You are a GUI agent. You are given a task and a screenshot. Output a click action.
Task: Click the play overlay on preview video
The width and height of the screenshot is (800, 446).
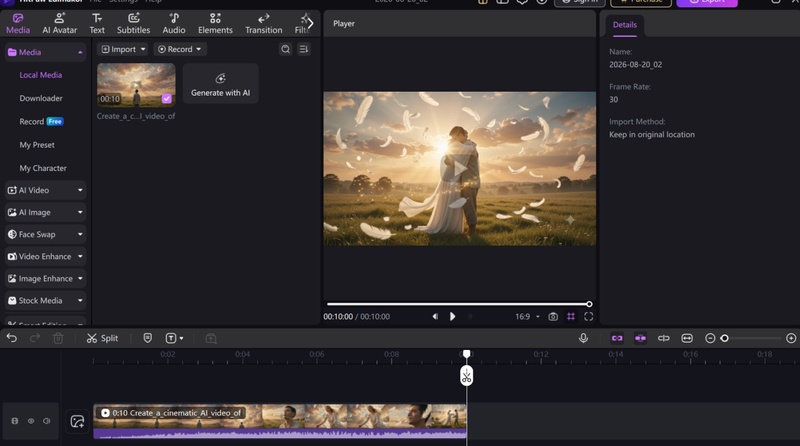(x=459, y=168)
